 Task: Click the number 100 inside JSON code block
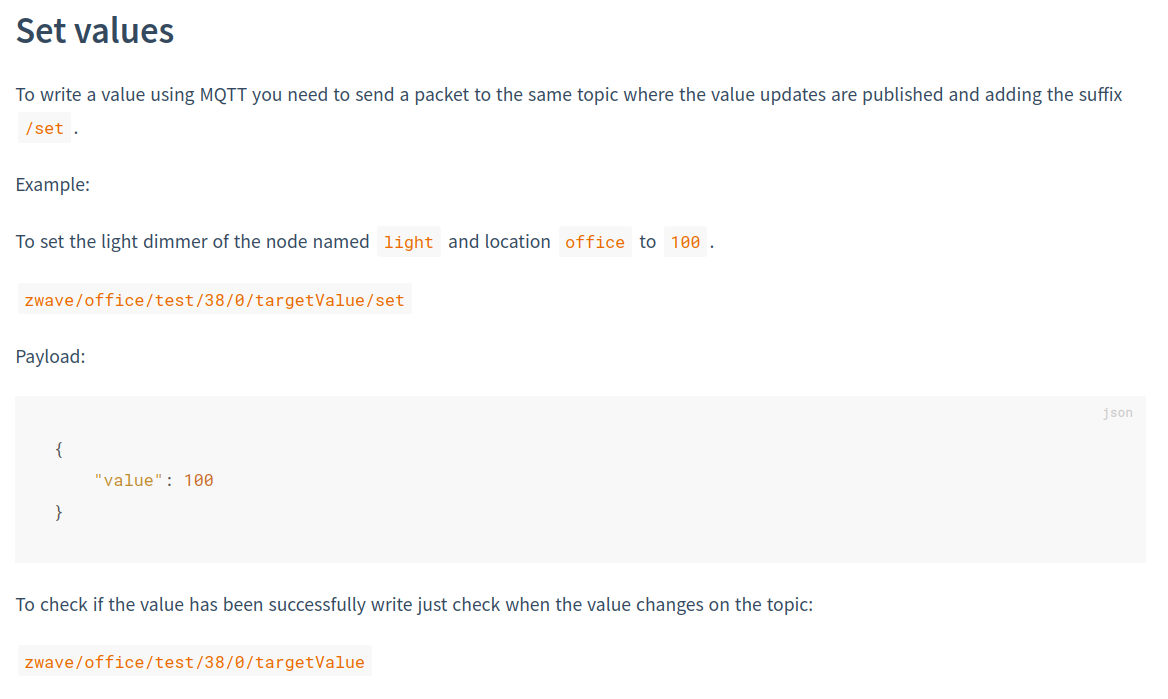tap(199, 480)
